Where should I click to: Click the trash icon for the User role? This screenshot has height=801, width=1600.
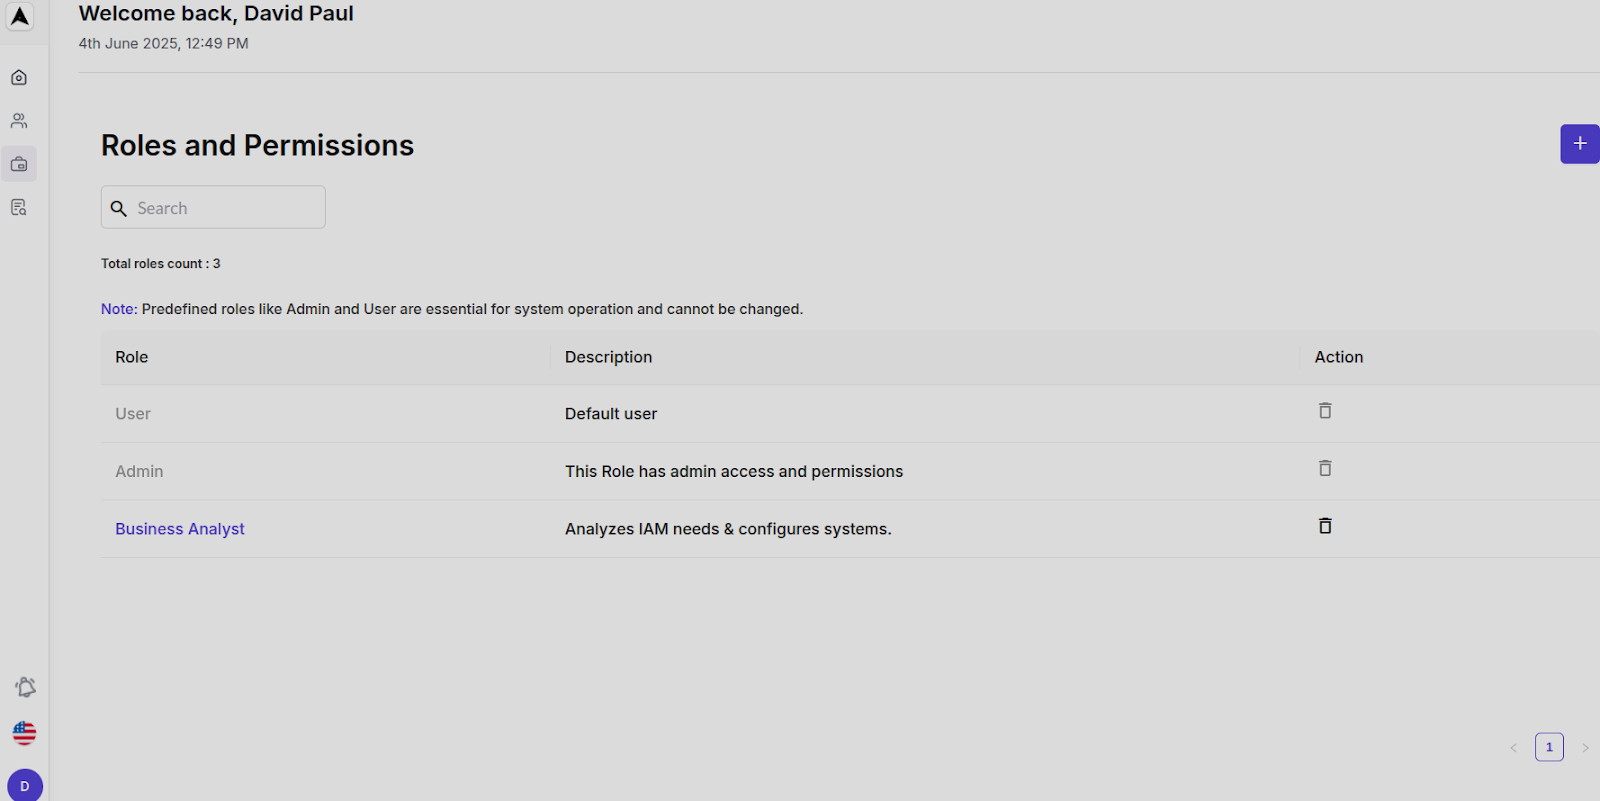tap(1324, 410)
